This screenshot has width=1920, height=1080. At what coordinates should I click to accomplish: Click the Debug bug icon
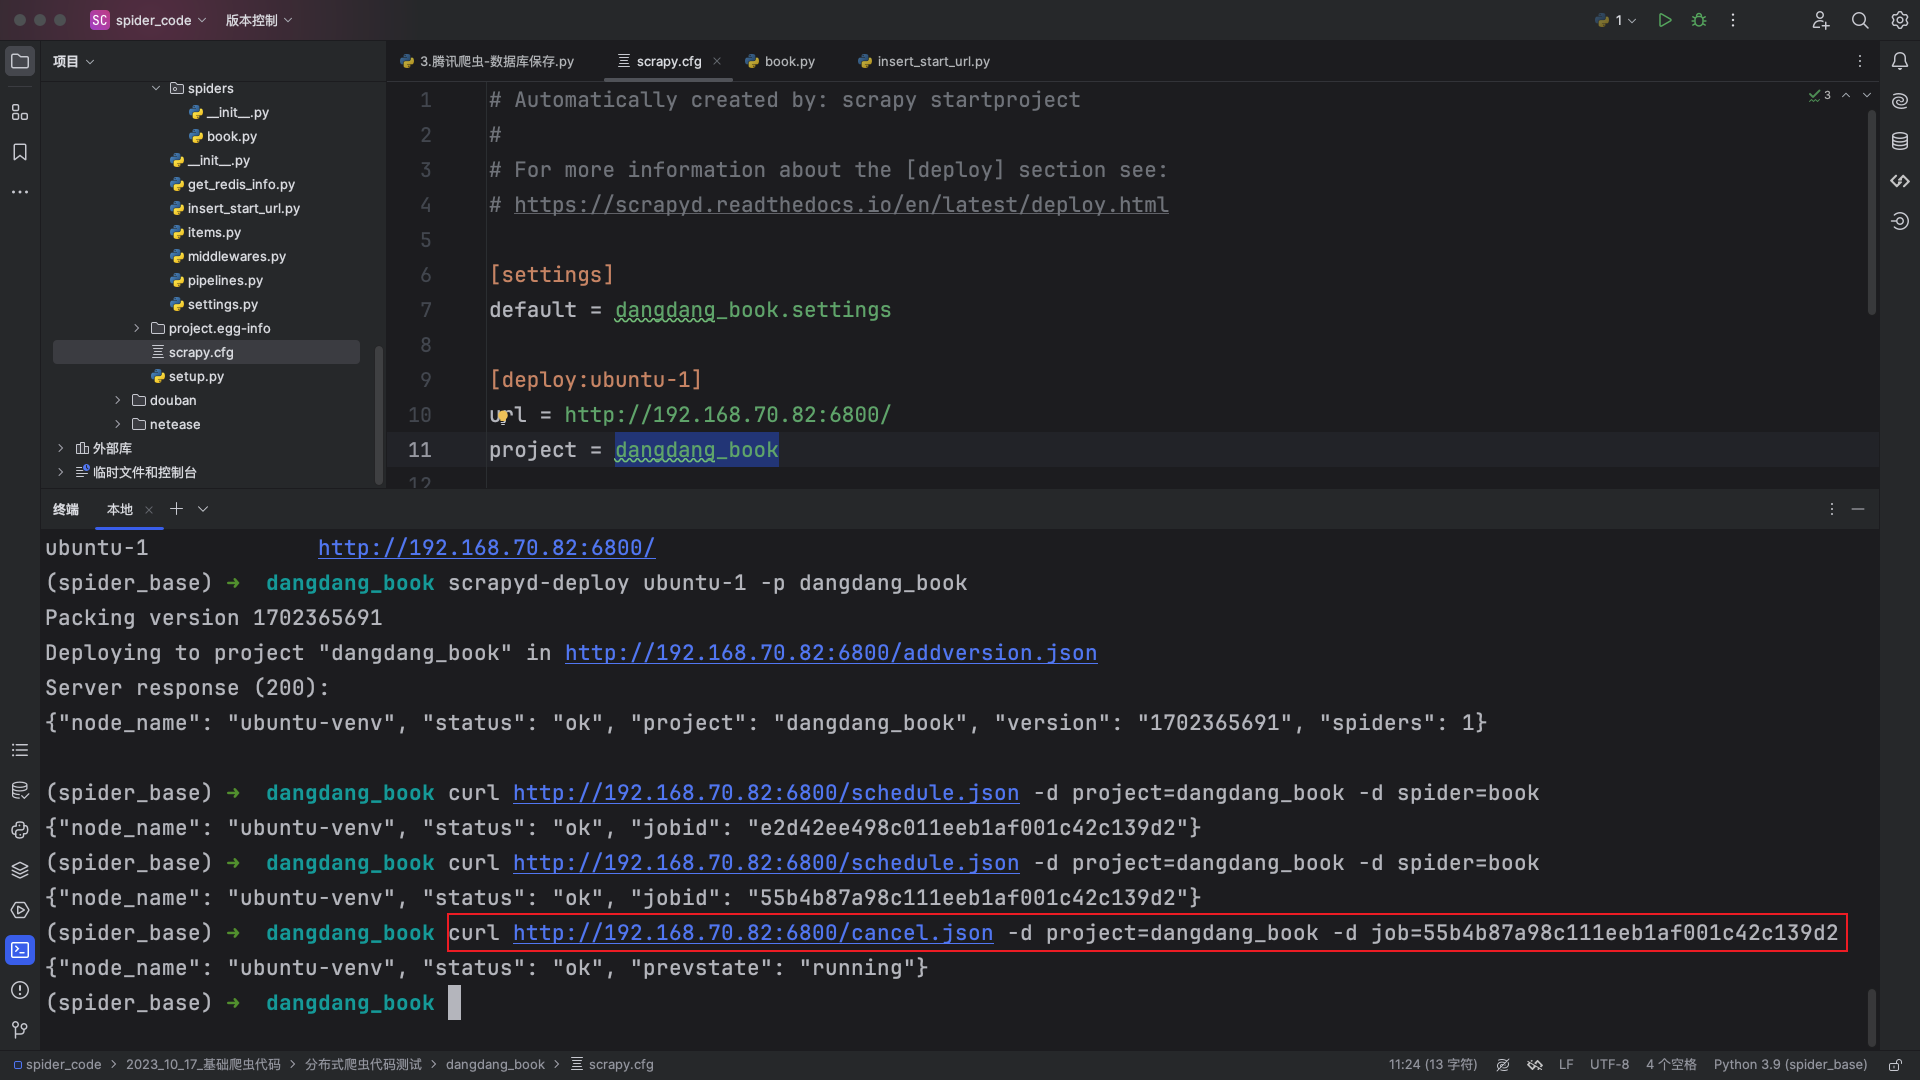1699,20
